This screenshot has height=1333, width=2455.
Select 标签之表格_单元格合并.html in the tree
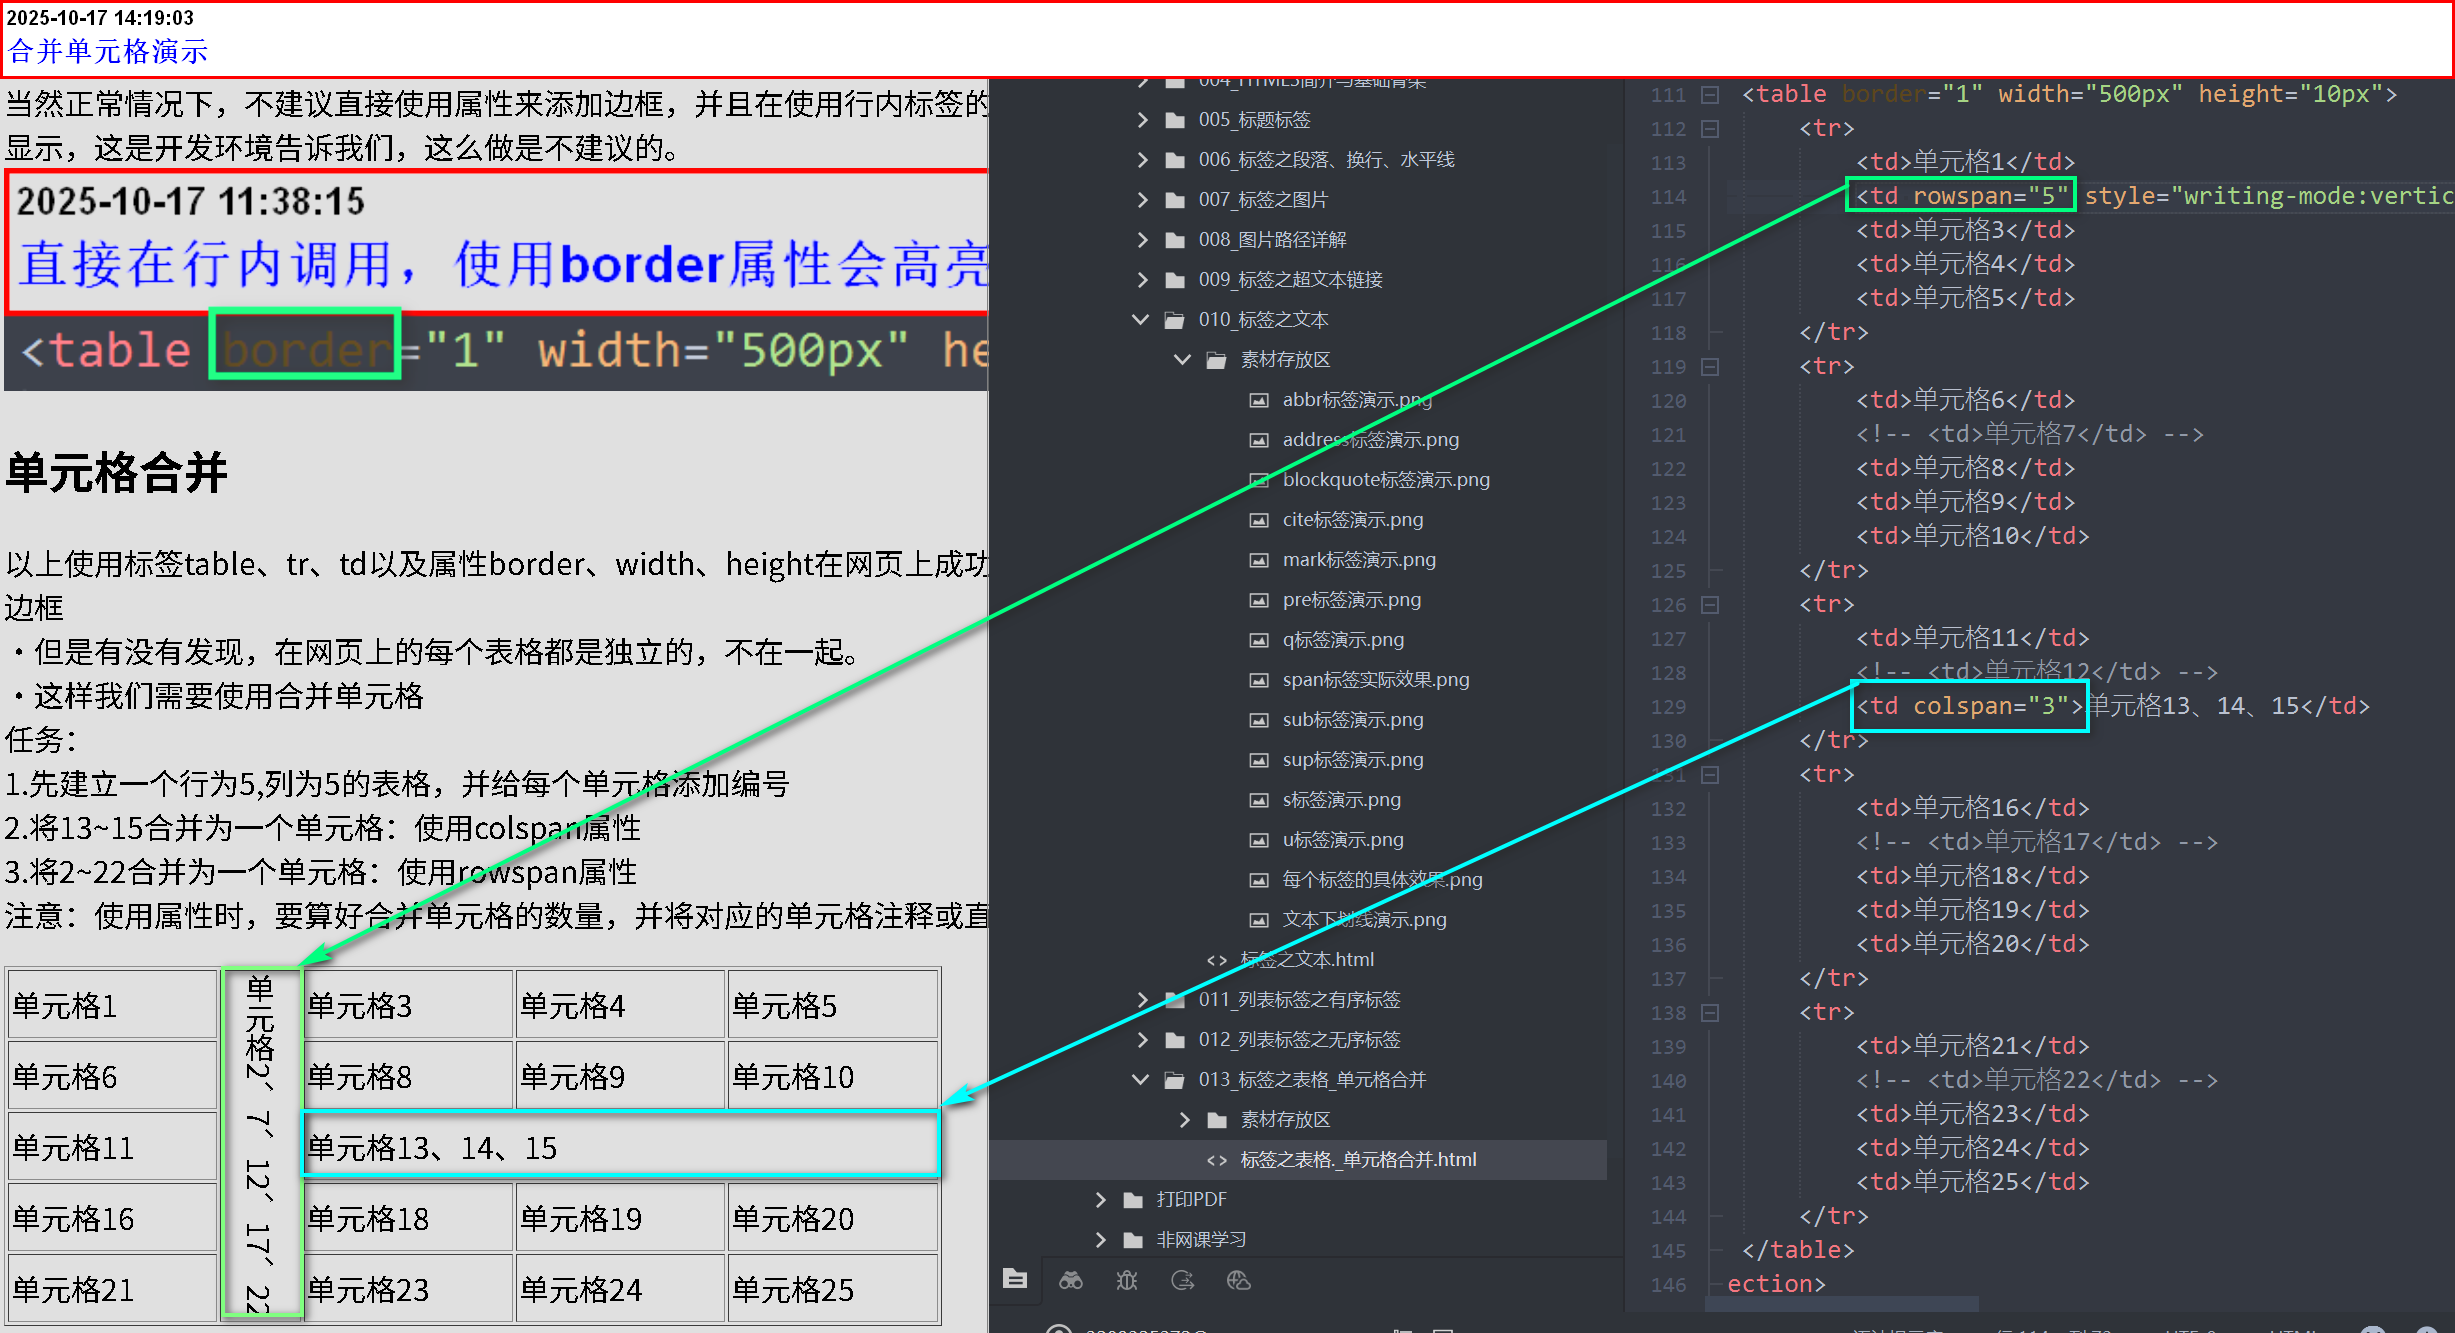coord(1357,1160)
